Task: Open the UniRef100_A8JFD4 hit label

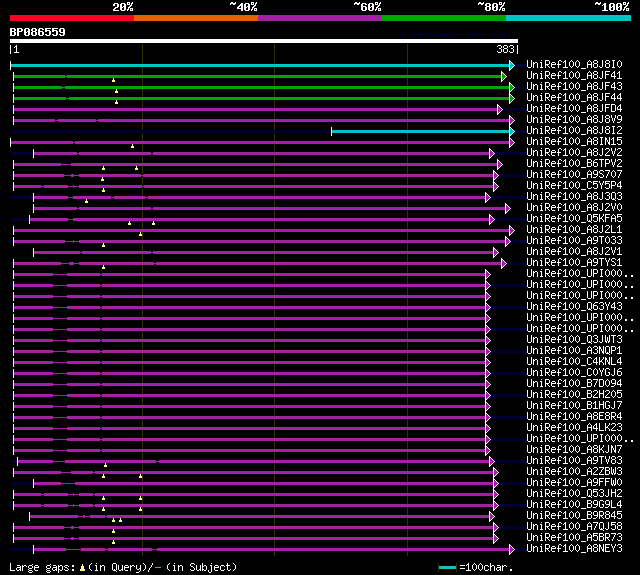Action: point(574,109)
